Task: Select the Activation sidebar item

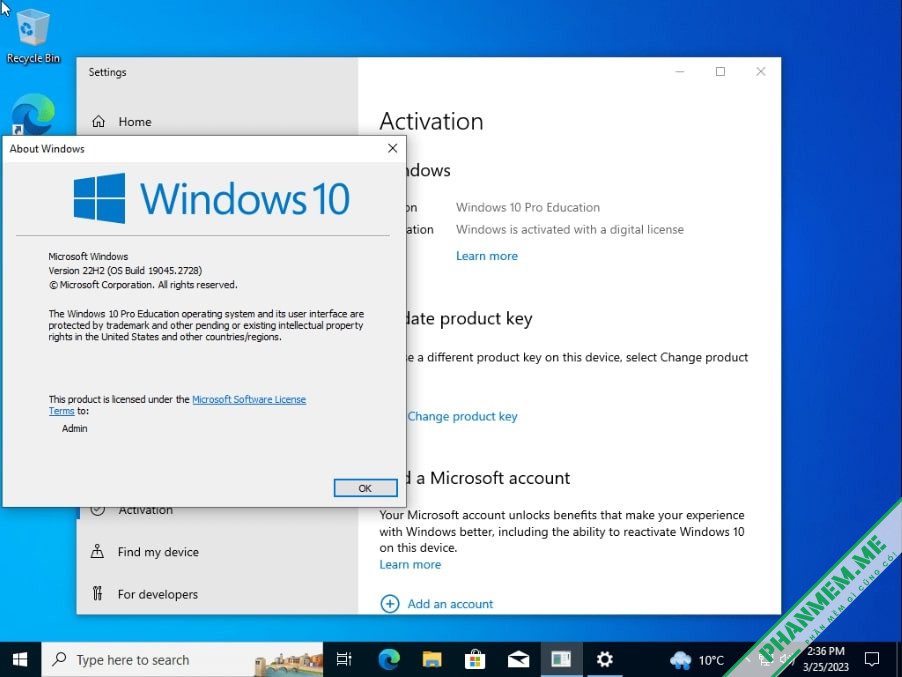Action: (x=146, y=510)
